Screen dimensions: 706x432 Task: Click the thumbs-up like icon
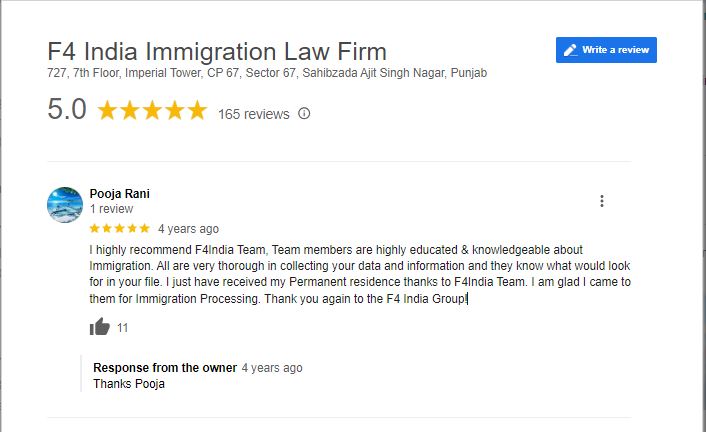pyautogui.click(x=100, y=327)
